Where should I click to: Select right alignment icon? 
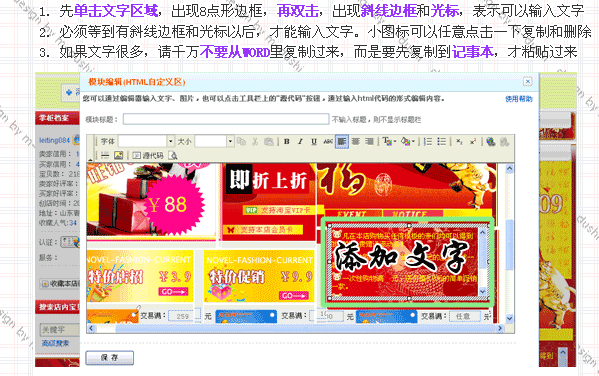(369, 142)
